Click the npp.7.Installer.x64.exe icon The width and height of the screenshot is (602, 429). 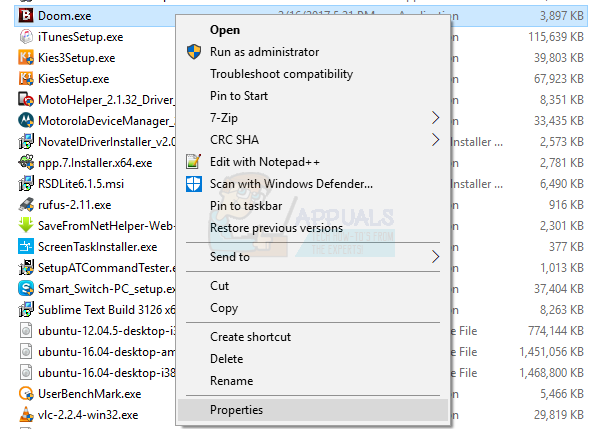[x=26, y=163]
